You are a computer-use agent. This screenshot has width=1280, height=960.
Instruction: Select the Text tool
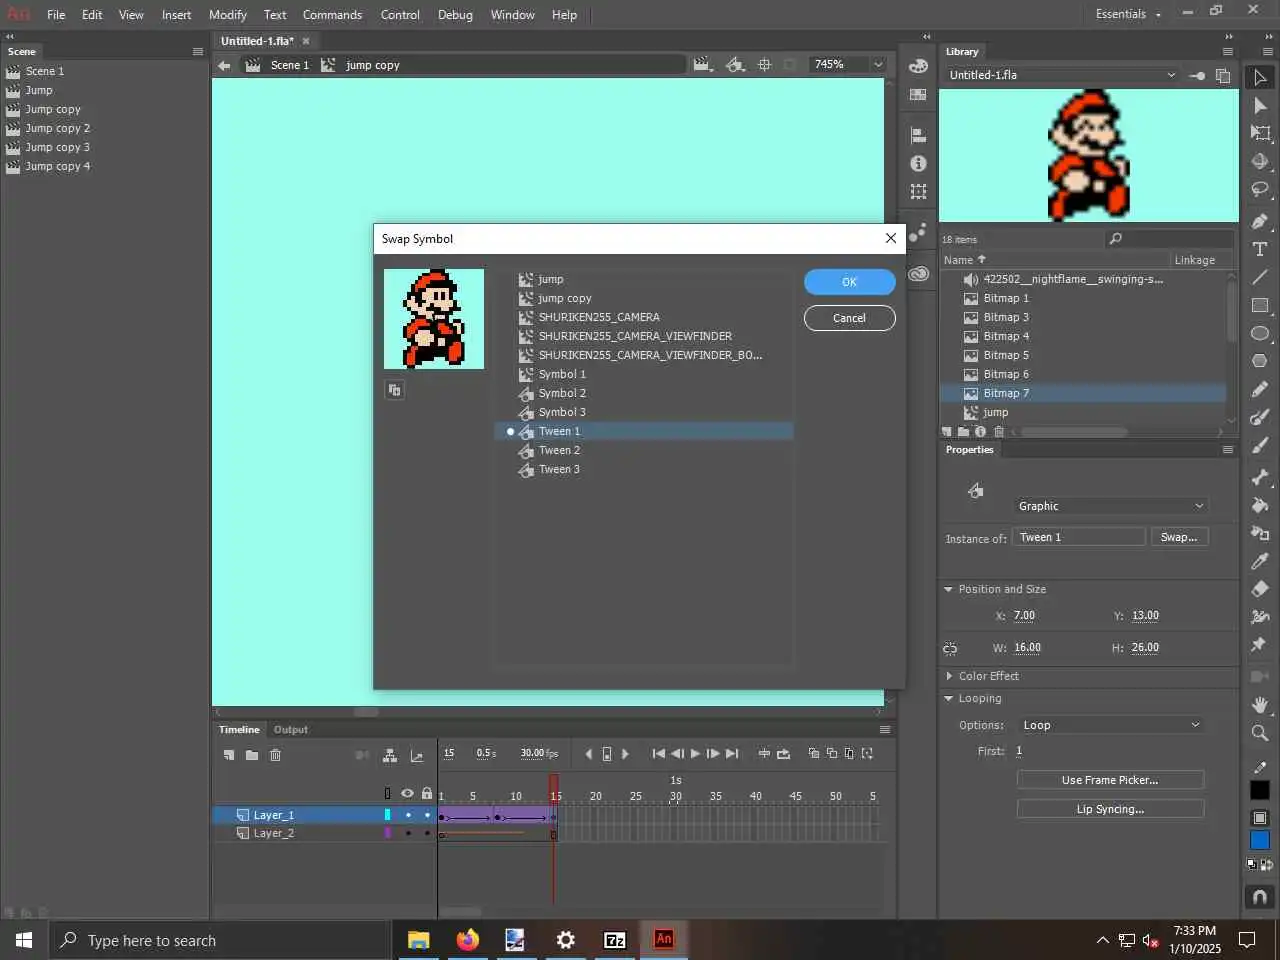pos(1260,249)
